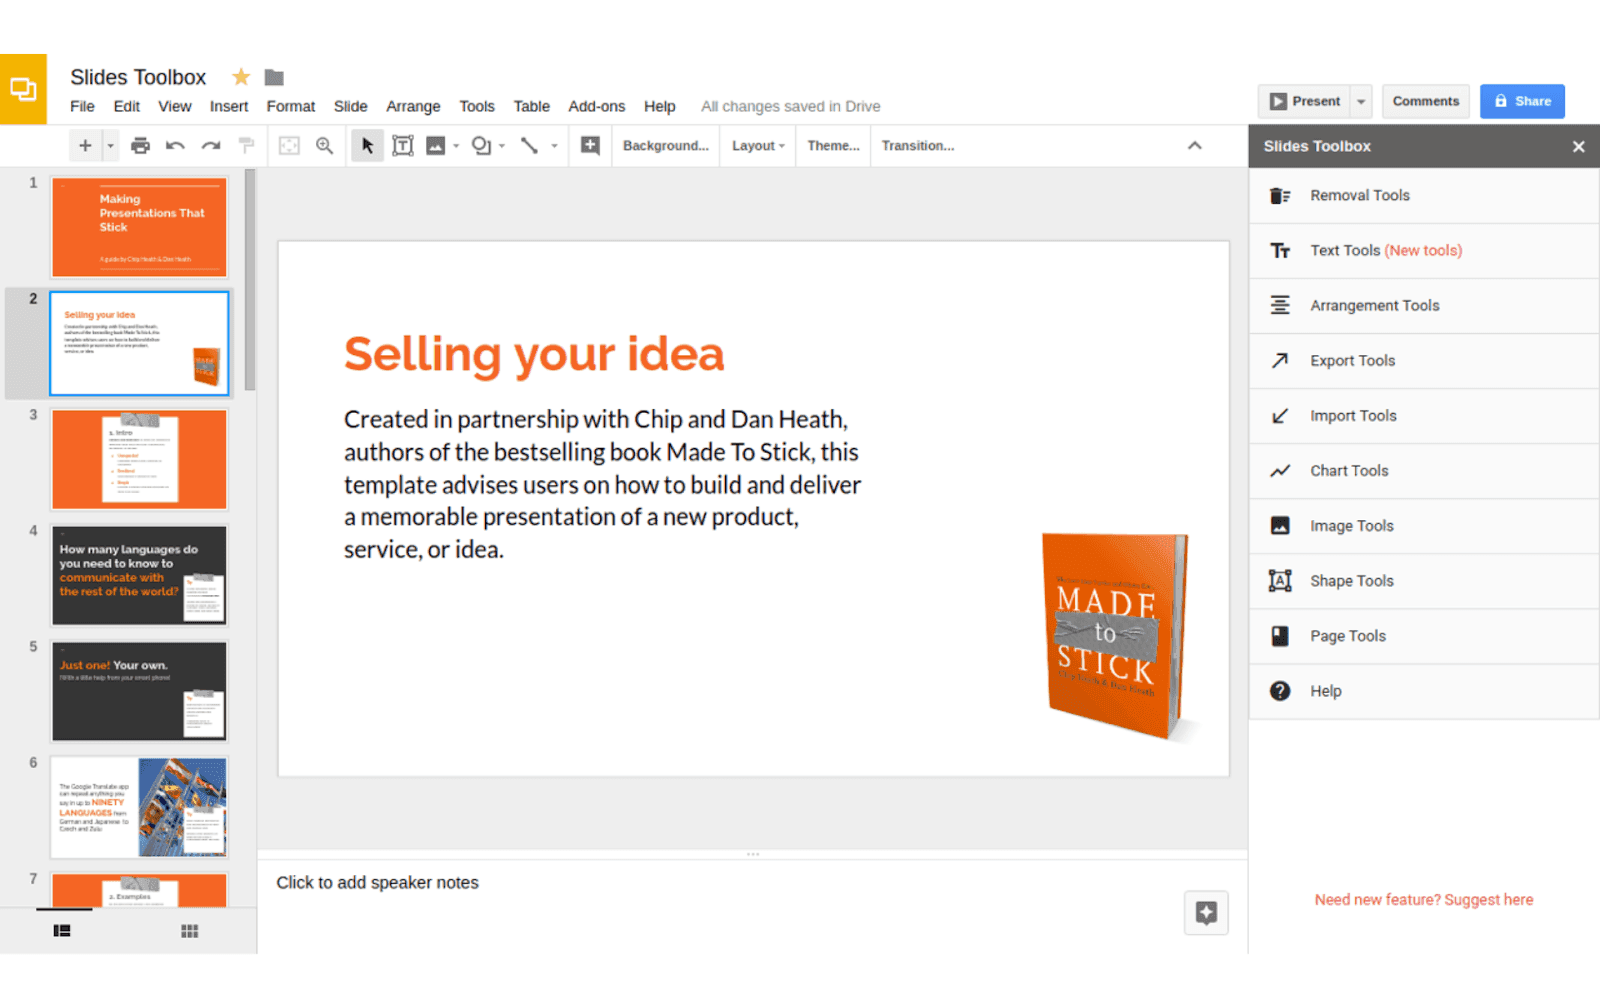This screenshot has height=1004, width=1600.
Task: Select slide 4 thumbnail about languages
Action: click(139, 575)
